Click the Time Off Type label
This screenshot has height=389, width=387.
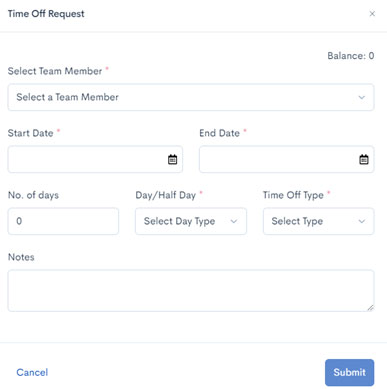(293, 195)
